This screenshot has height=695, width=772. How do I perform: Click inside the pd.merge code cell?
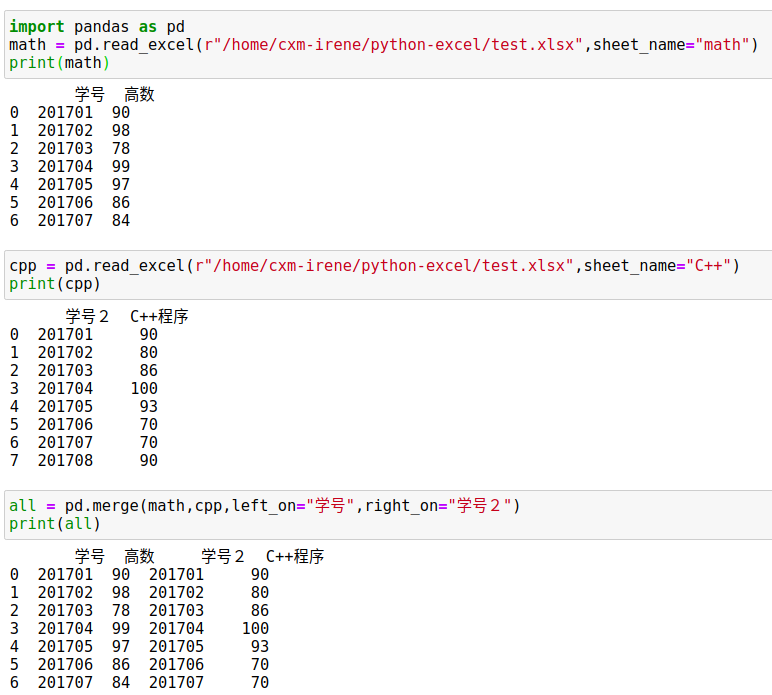(x=389, y=514)
